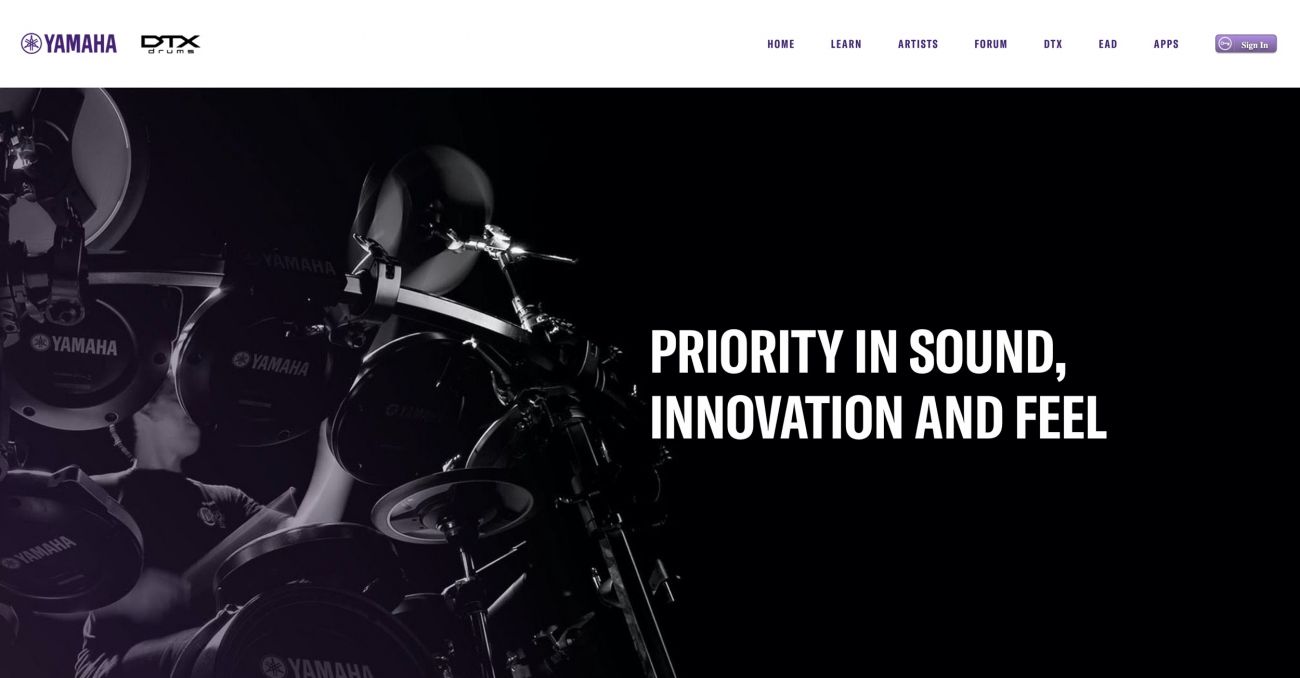Click the YAMAHA wordmark in the header
Image resolution: width=1300 pixels, height=678 pixels.
[x=81, y=44]
